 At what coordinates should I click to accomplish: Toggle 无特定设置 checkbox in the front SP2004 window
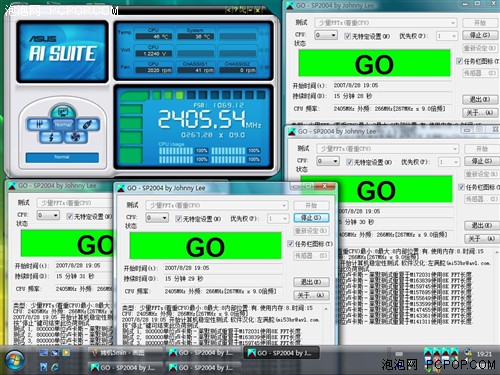coord(179,219)
